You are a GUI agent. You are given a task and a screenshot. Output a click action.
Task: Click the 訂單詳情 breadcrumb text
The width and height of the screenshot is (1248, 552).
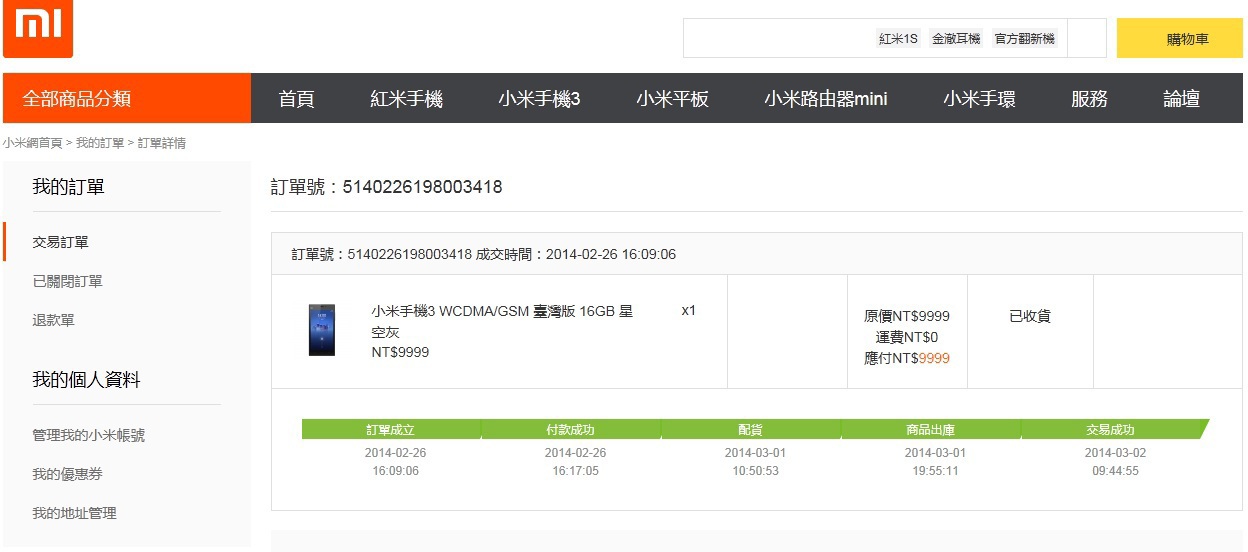[162, 143]
